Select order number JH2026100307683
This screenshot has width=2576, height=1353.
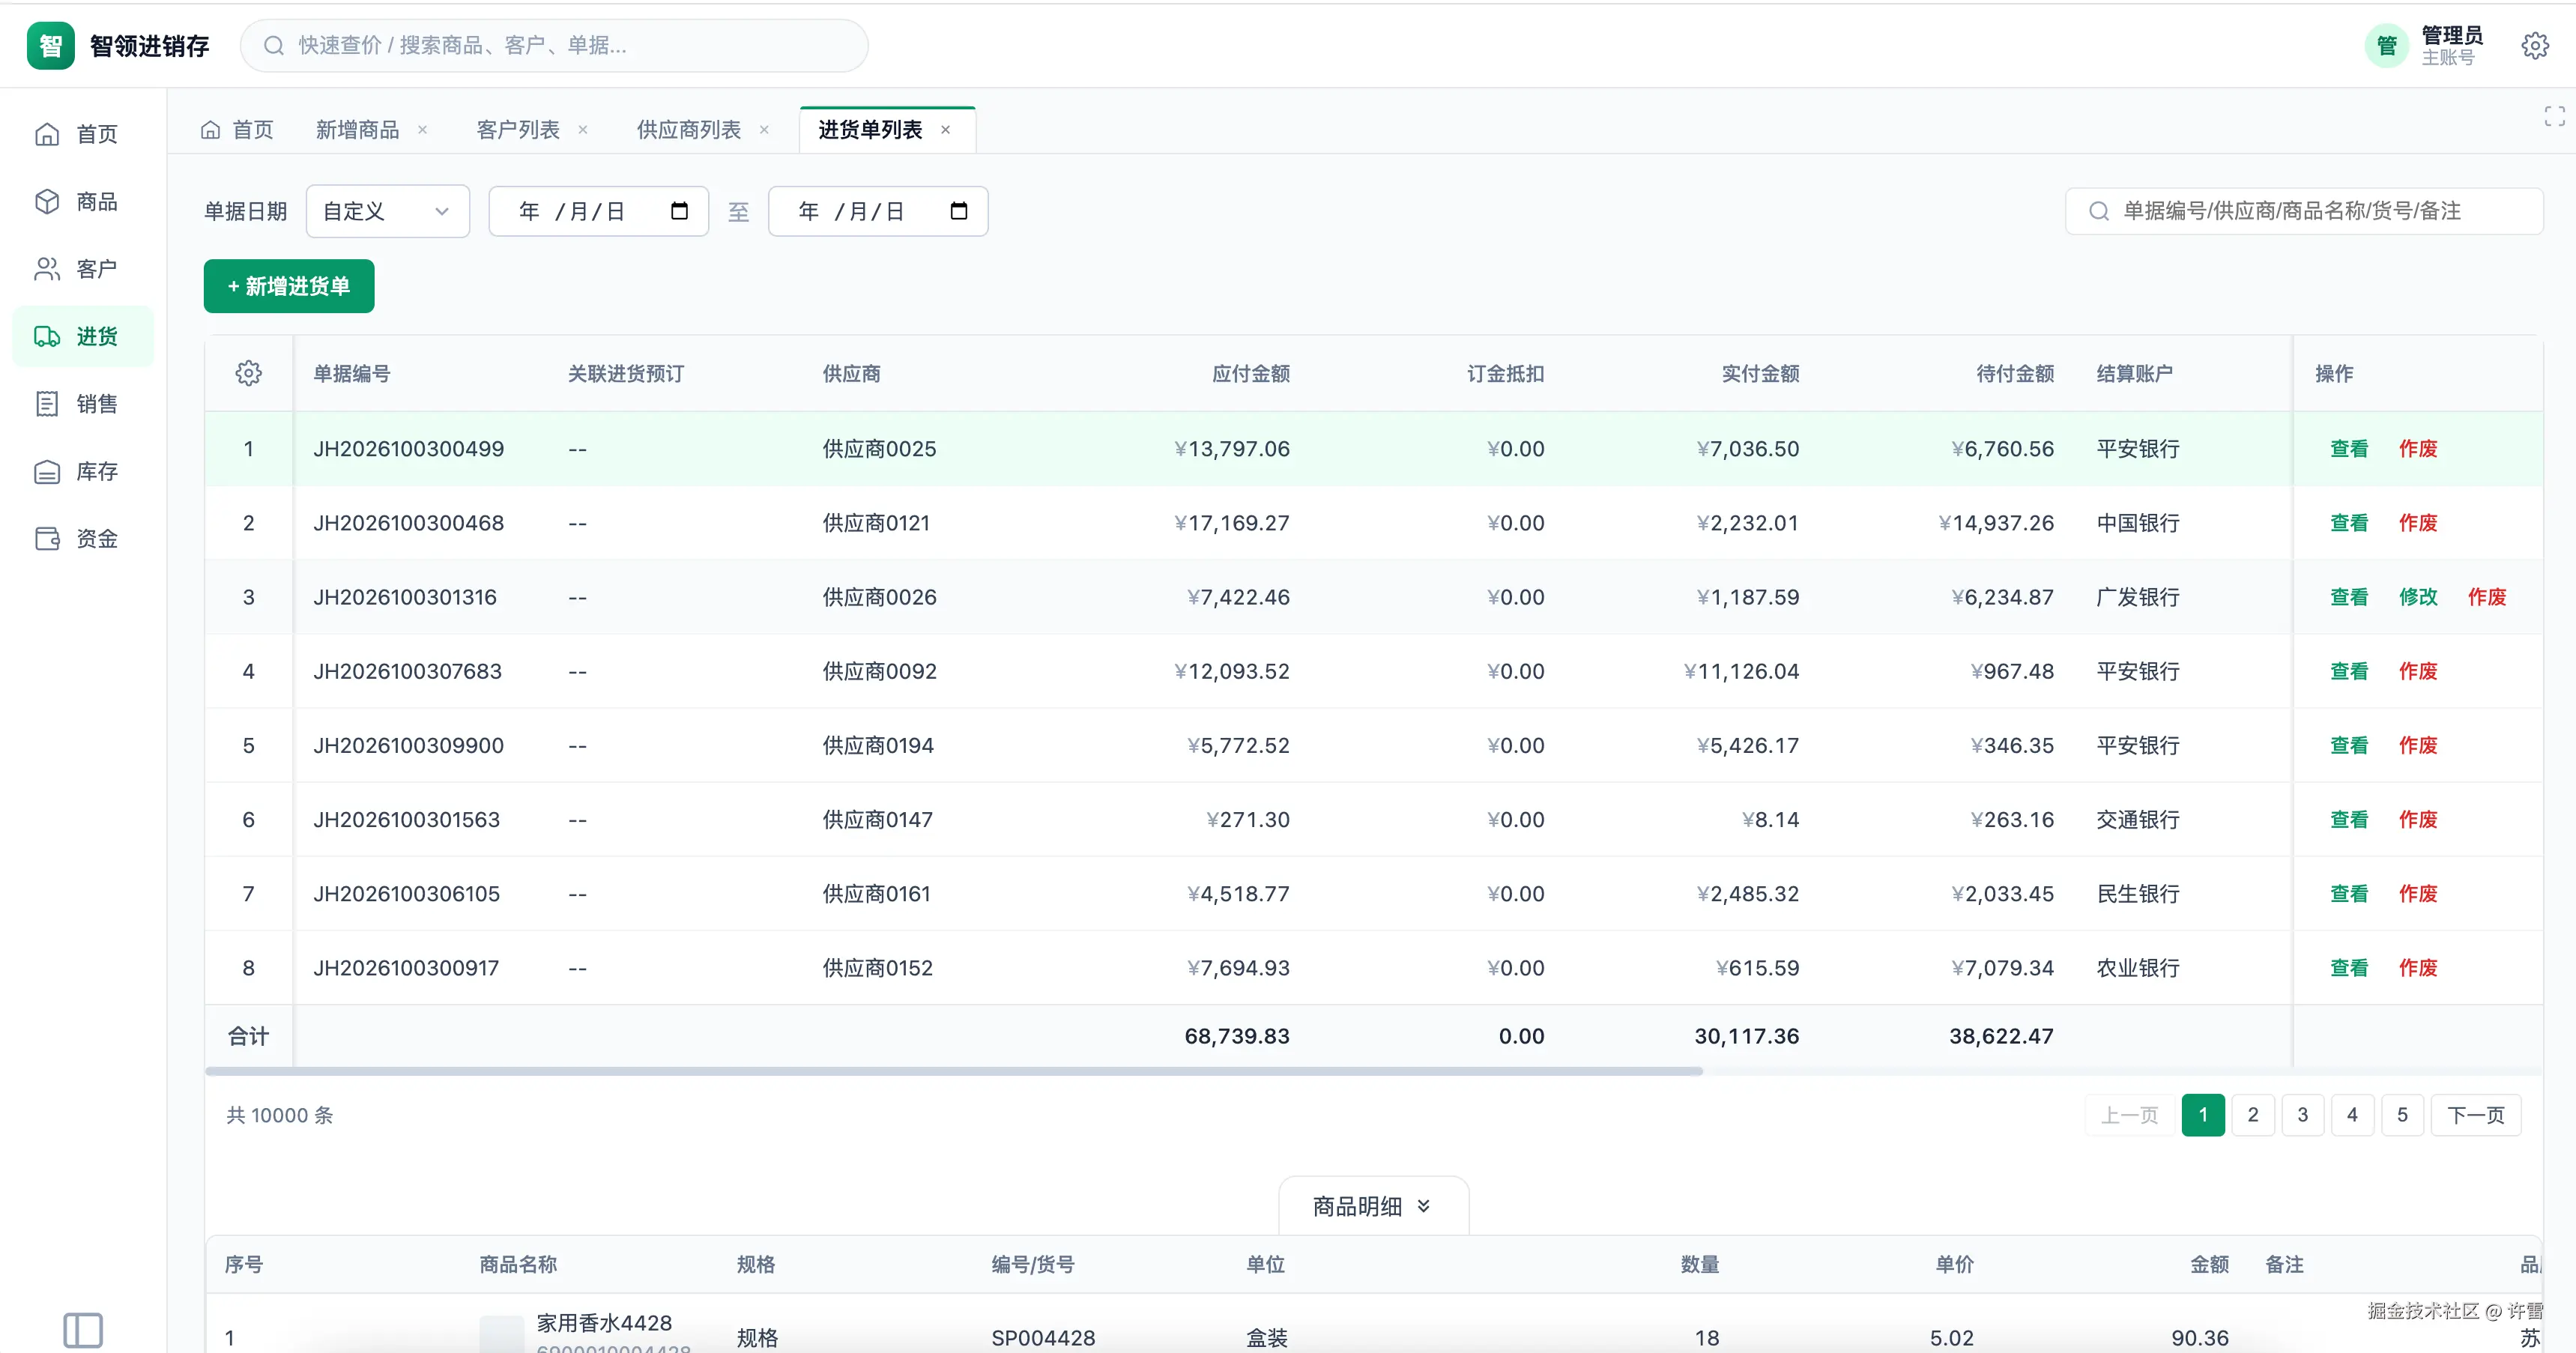[407, 671]
